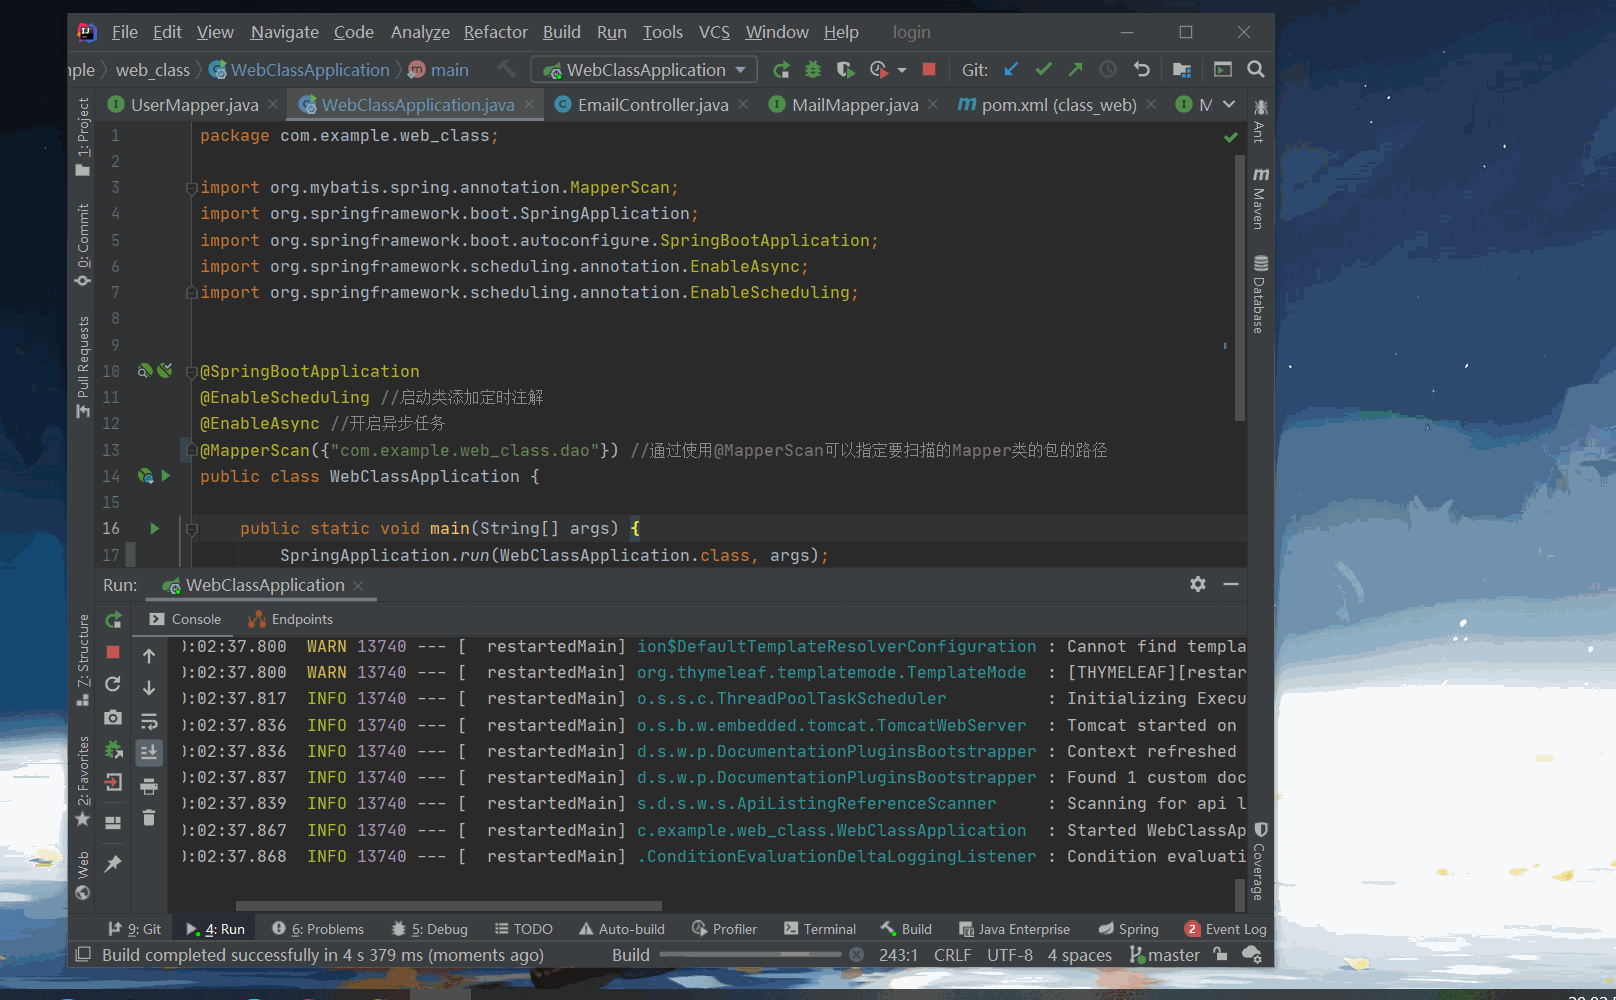The height and width of the screenshot is (1000, 1616).
Task: Run WebClassApplication with coverage from toolbar
Action: (845, 70)
